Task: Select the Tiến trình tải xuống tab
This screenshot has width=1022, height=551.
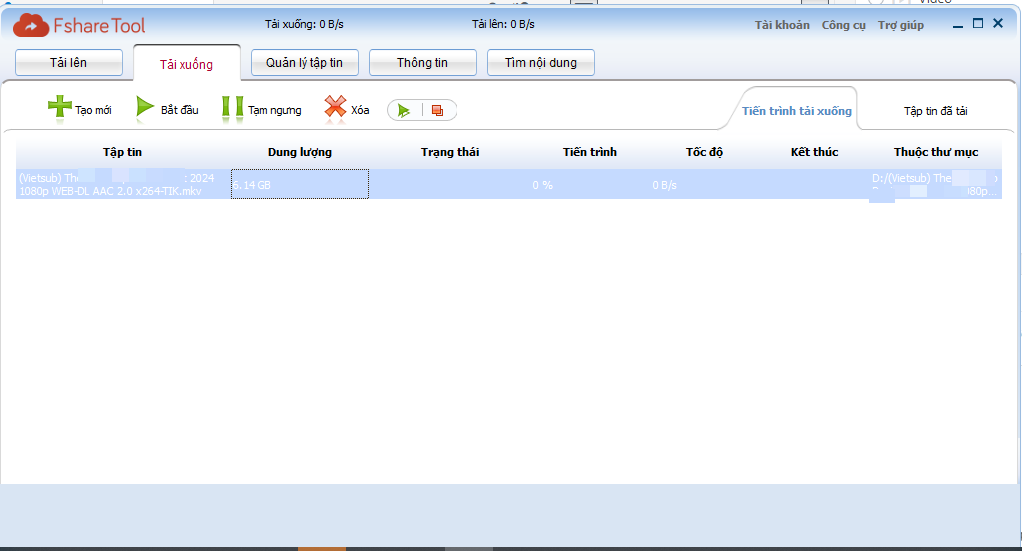Action: 797,110
